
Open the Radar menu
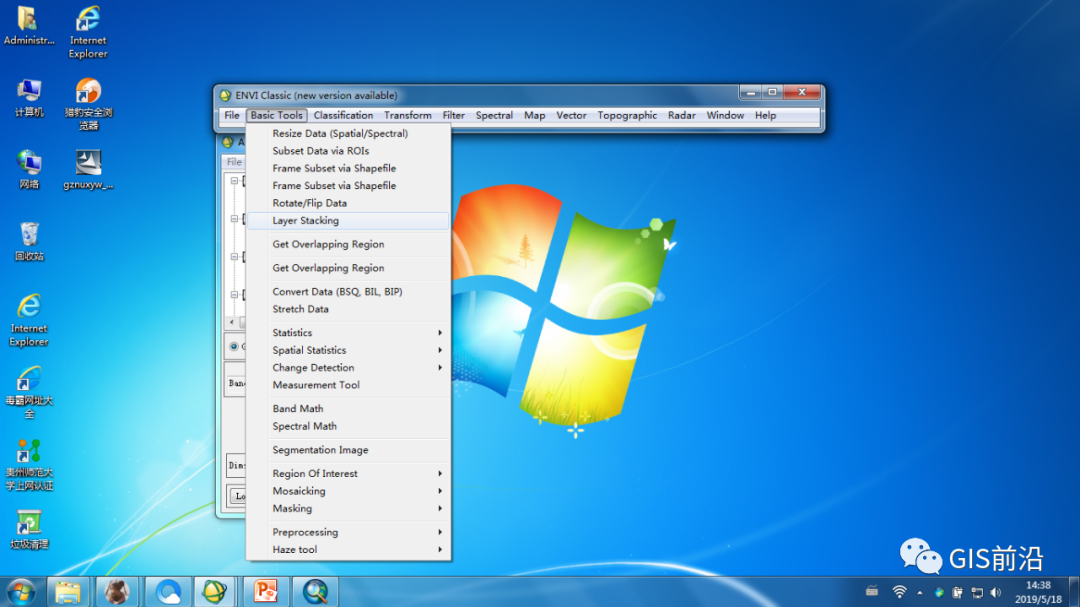(681, 115)
